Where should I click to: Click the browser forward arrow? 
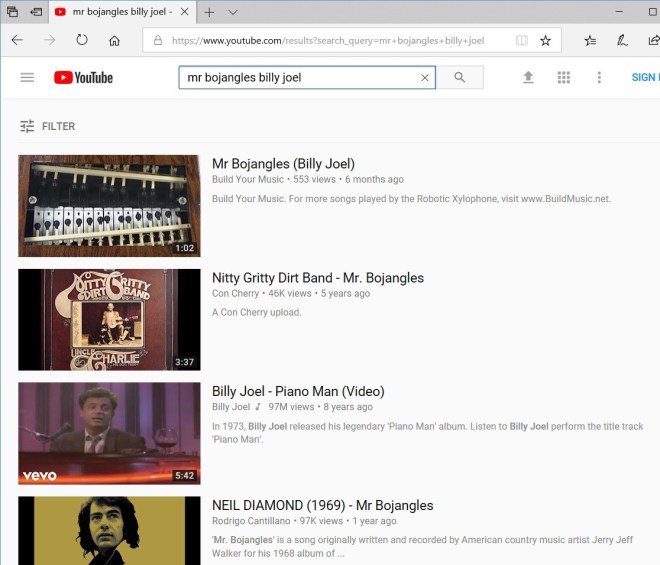coord(50,40)
